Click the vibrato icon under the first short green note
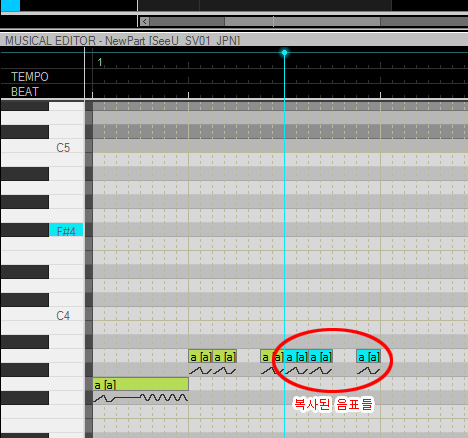The height and width of the screenshot is (438, 468). [x=200, y=370]
